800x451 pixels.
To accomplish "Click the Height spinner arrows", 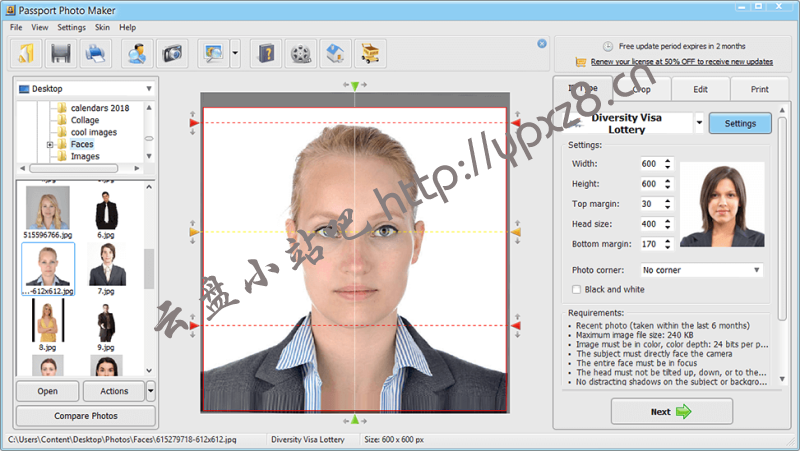I will pyautogui.click(x=668, y=184).
